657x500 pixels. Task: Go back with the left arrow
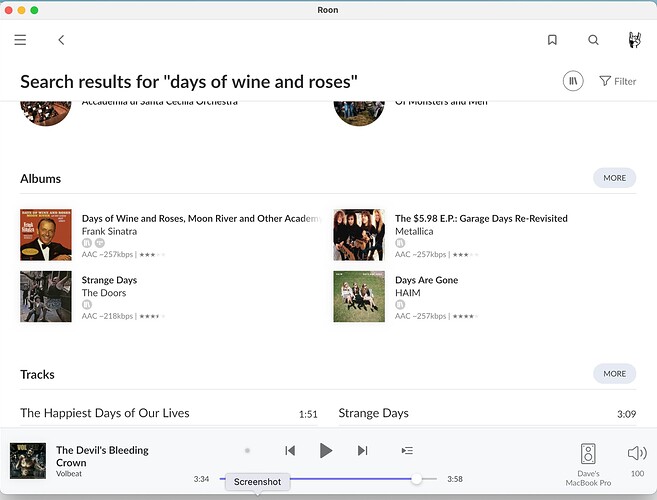61,40
